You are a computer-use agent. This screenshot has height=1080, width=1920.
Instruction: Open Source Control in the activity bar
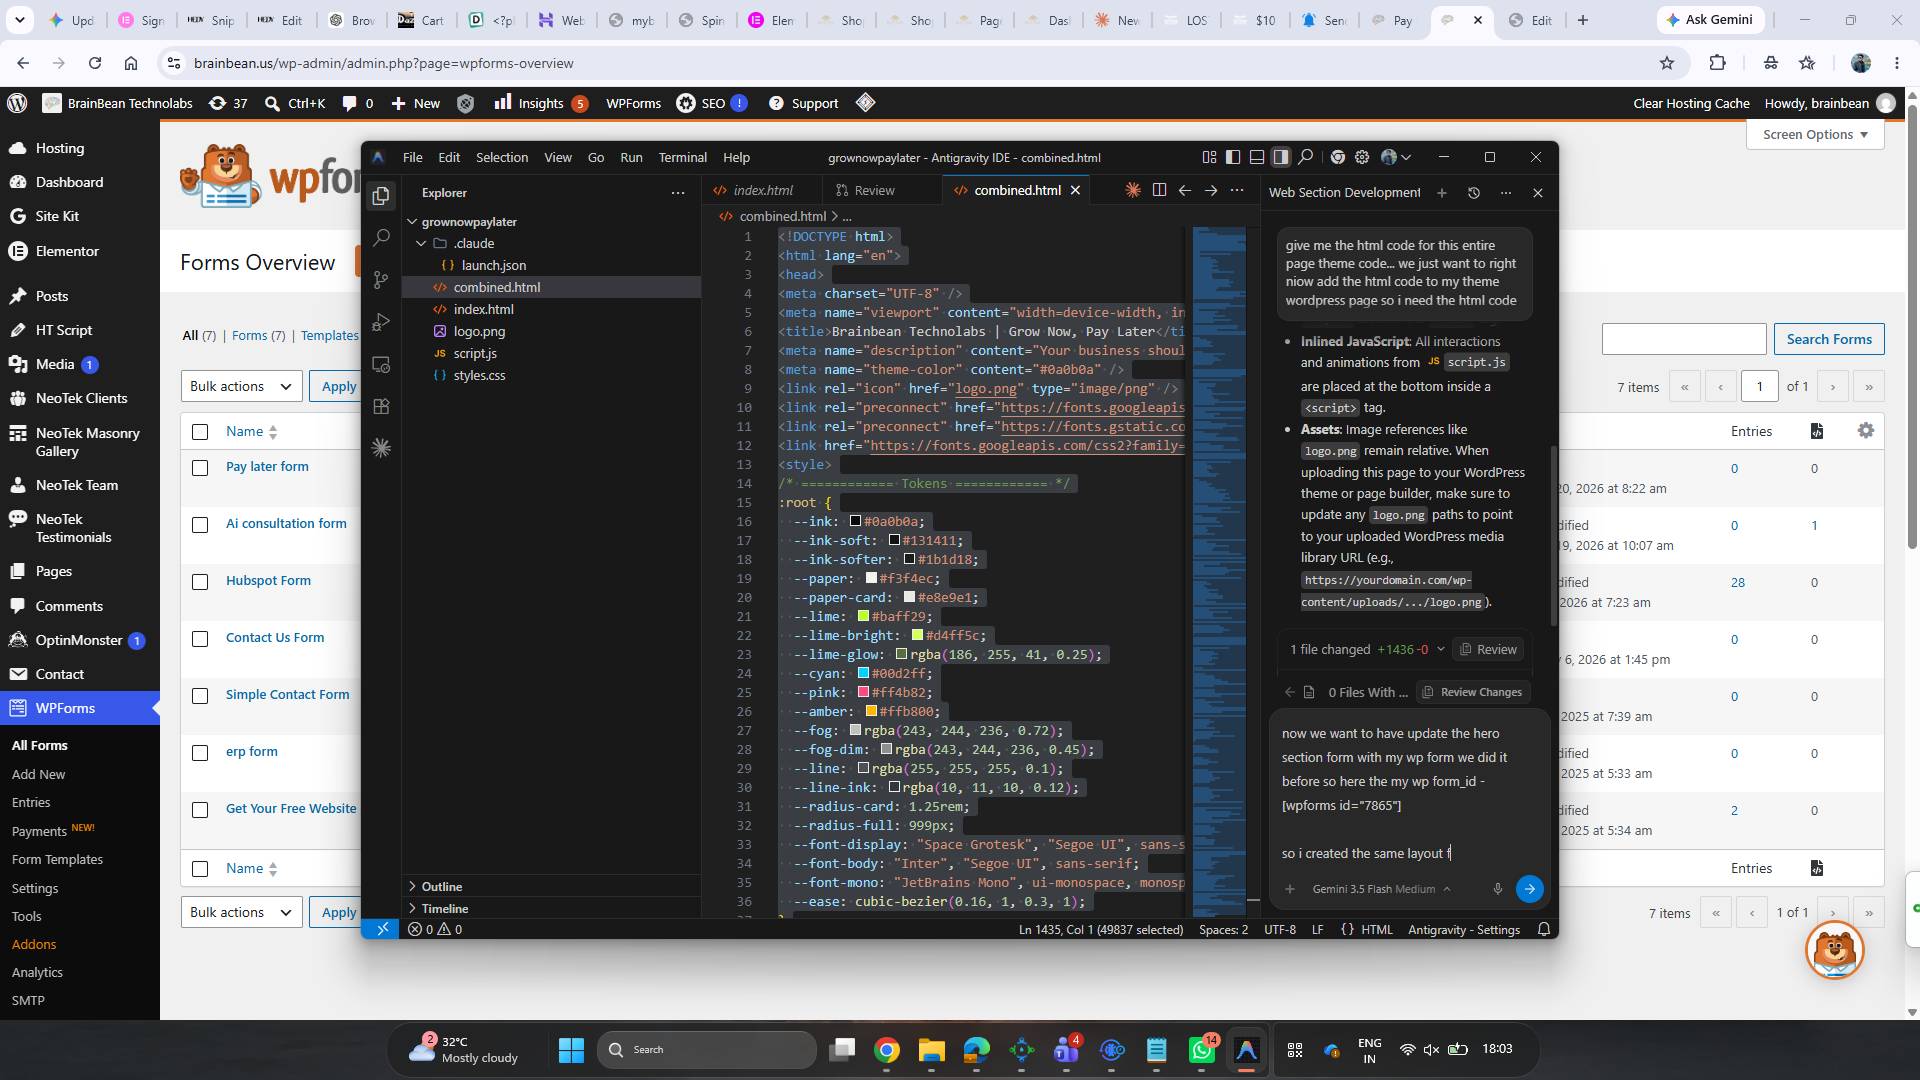[381, 280]
